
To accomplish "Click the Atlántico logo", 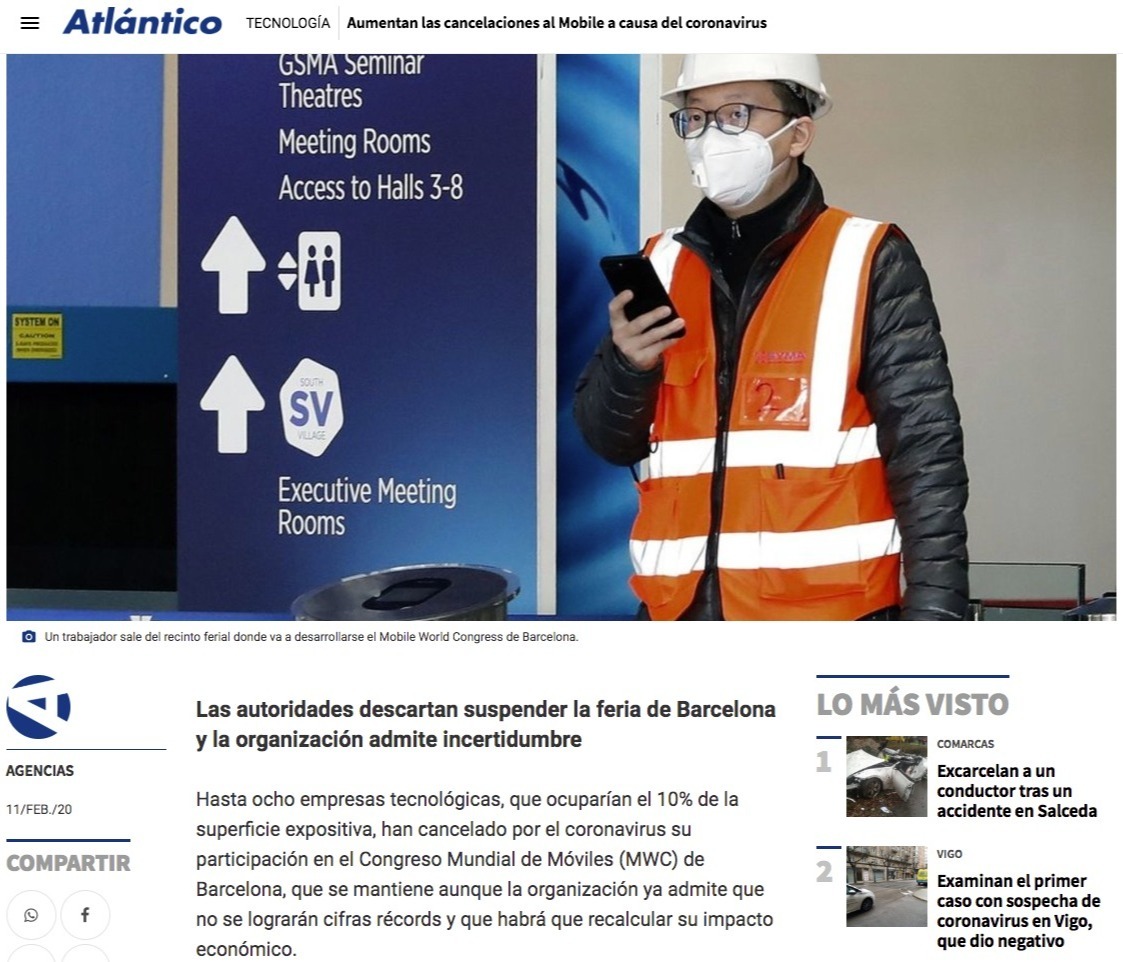I will [142, 22].
